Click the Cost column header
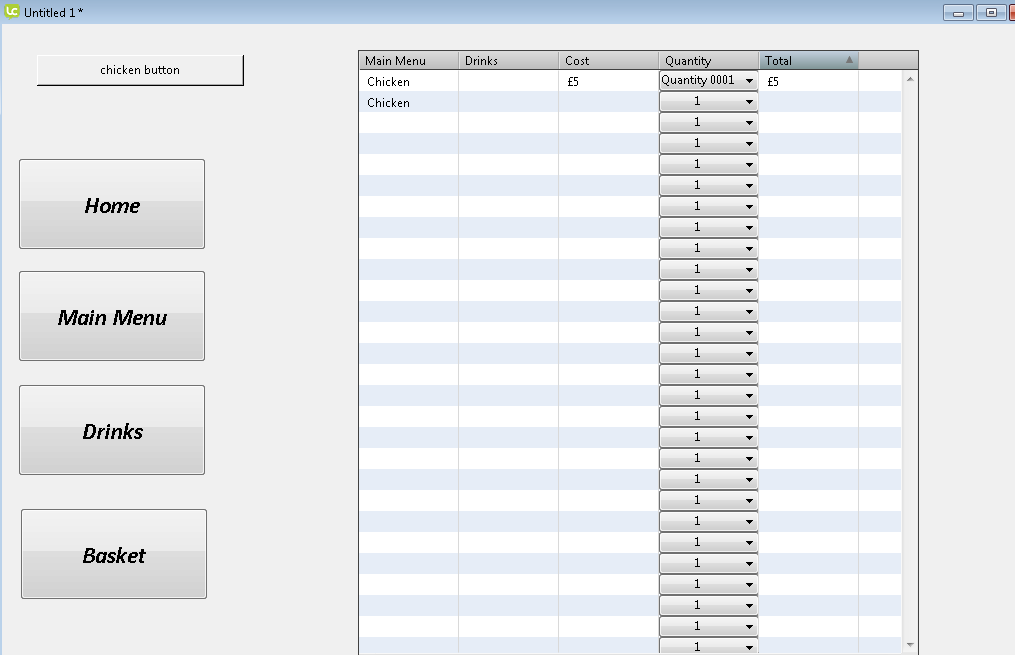Screen dimensions: 1015x655 coord(608,61)
